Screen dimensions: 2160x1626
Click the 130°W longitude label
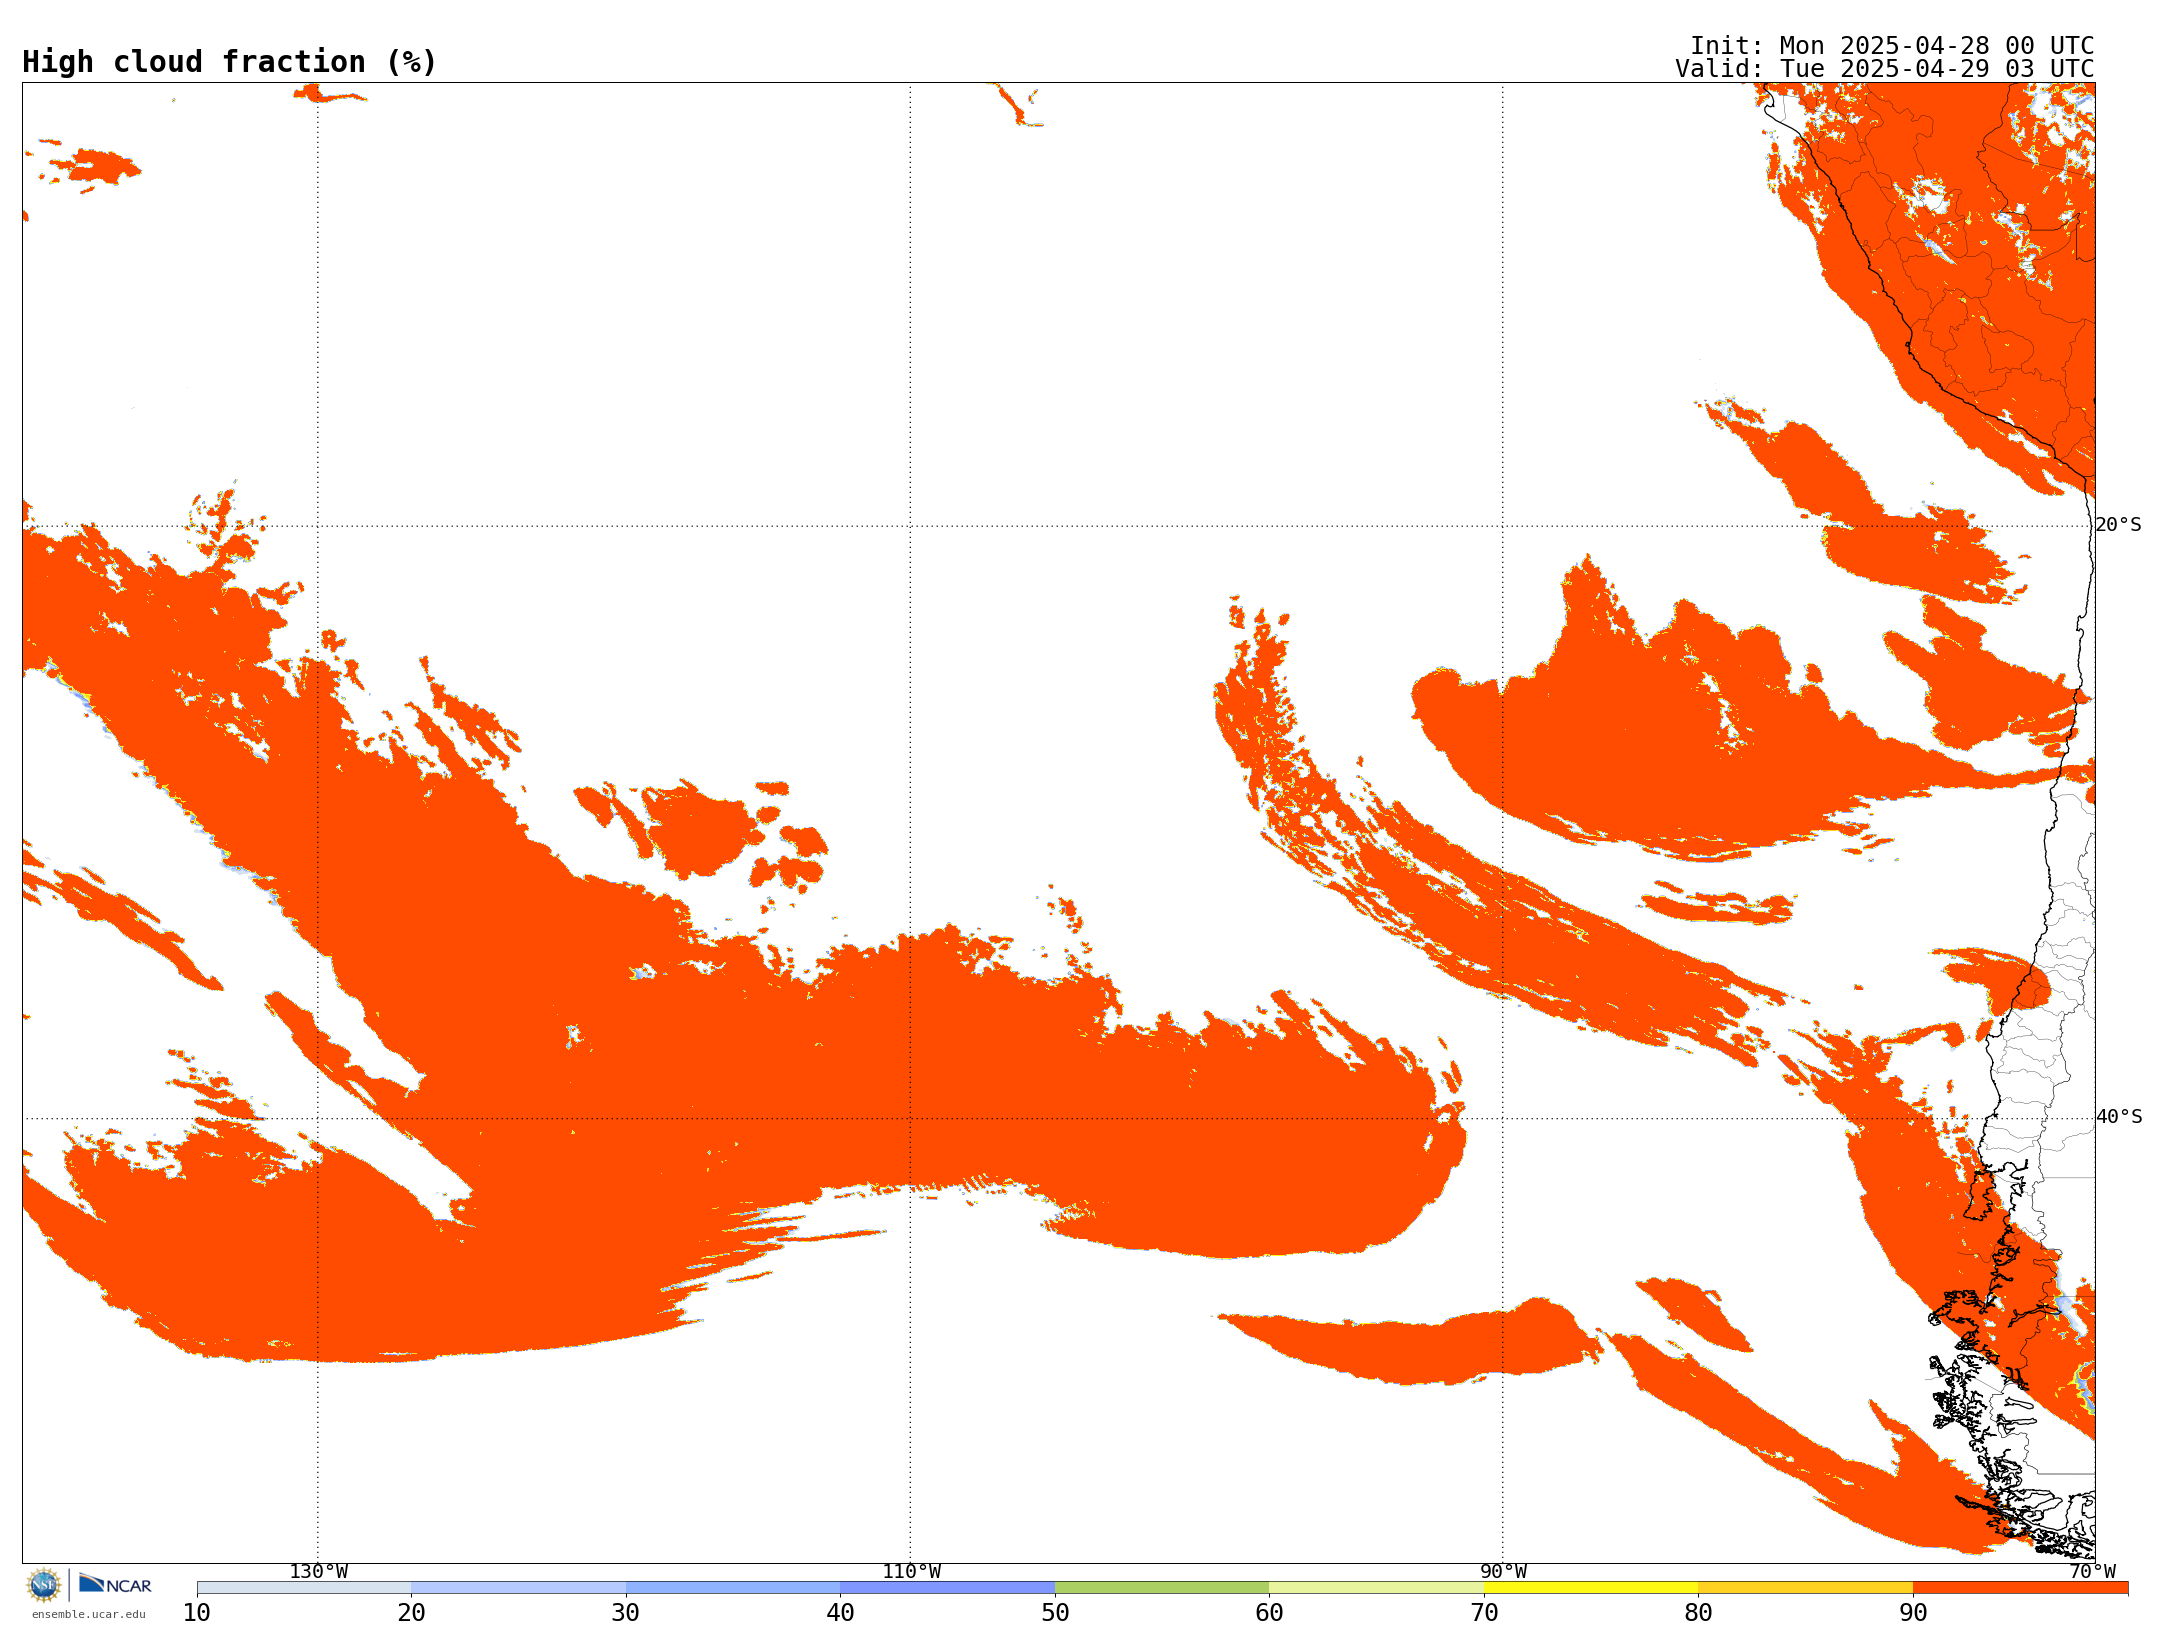(x=319, y=1572)
